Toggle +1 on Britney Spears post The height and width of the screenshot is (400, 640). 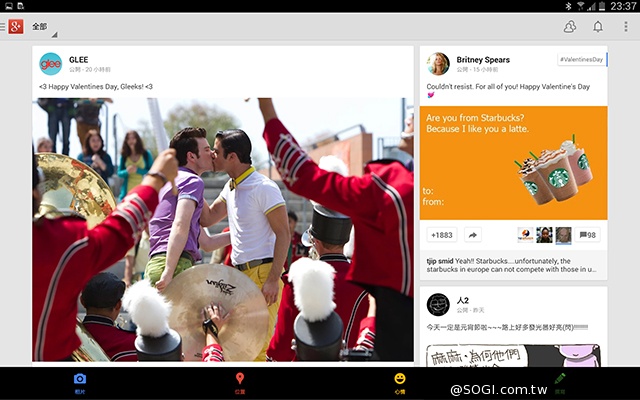coord(442,235)
